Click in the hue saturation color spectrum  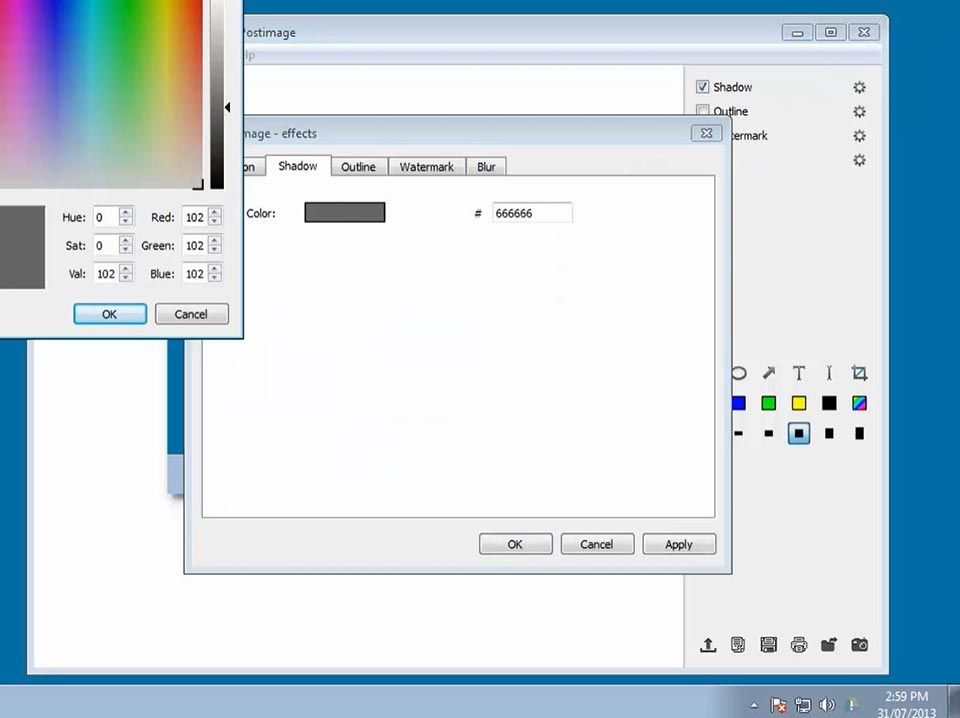pos(101,93)
